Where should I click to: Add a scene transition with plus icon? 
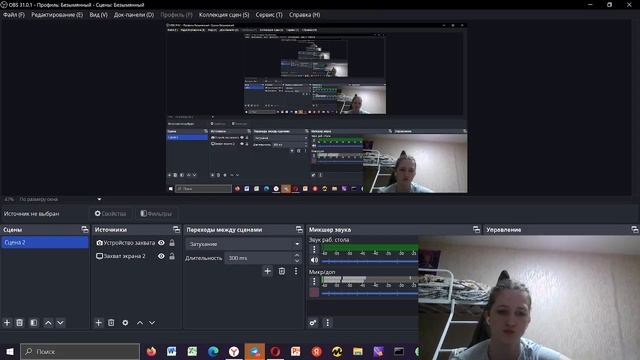pyautogui.click(x=267, y=271)
